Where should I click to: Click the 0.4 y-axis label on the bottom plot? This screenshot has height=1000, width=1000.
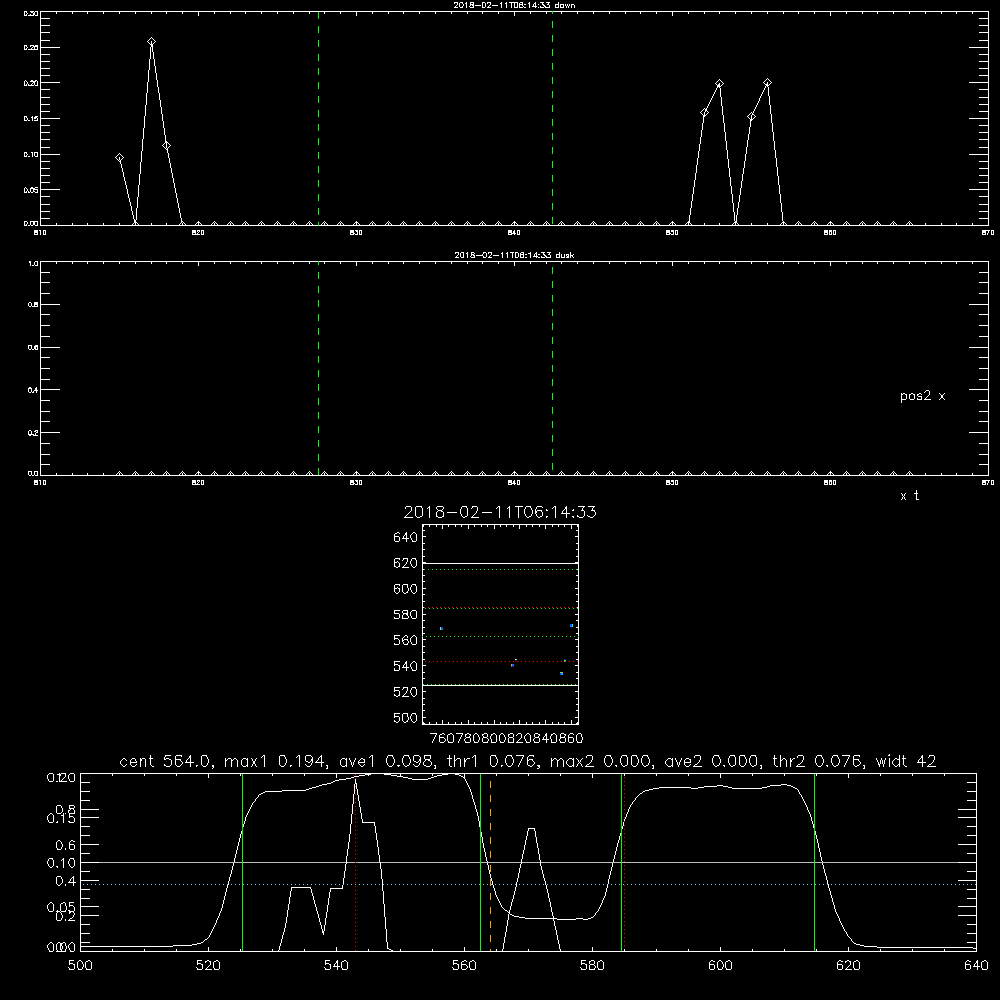[66, 881]
